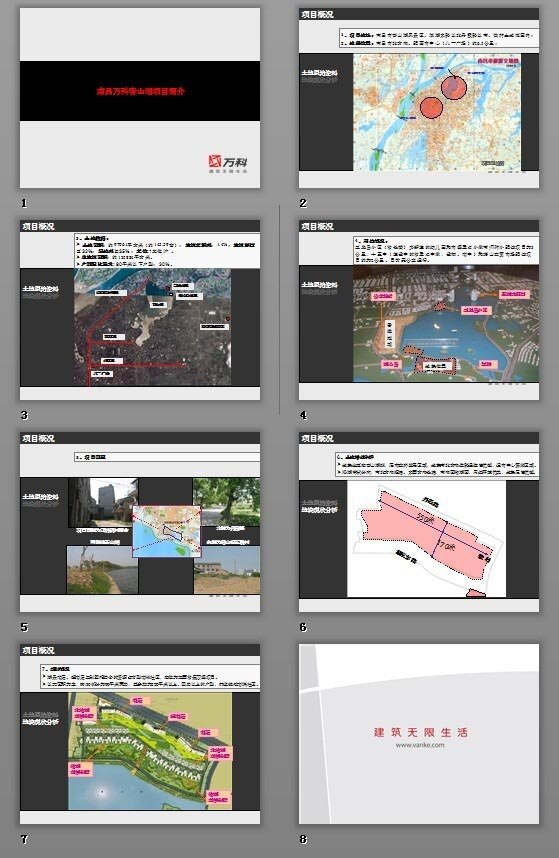Click the red title text on slide 1
Viewport: 559px width, 858px height.
point(141,91)
